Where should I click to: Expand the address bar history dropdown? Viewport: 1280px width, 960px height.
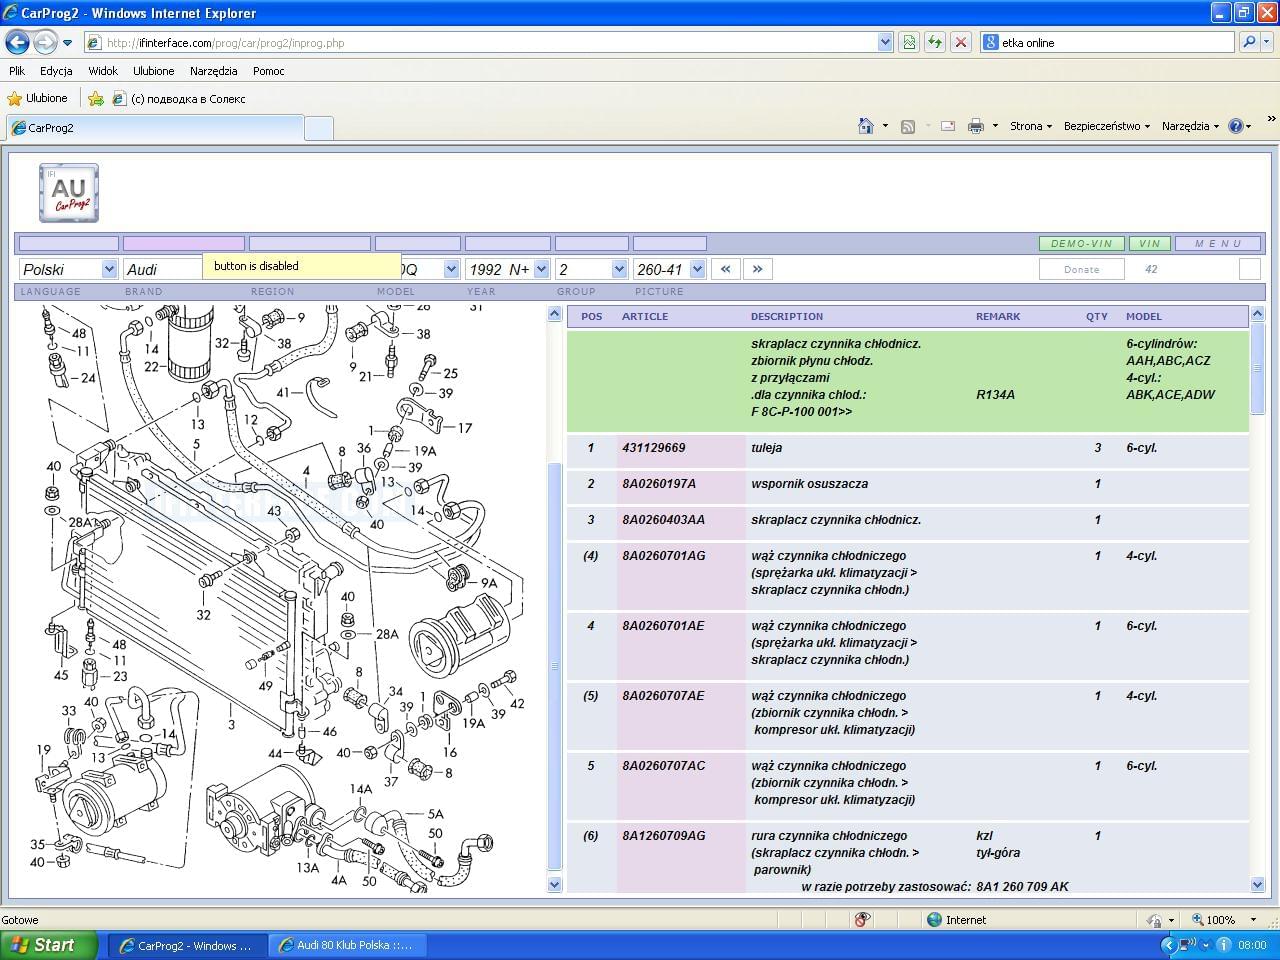885,43
